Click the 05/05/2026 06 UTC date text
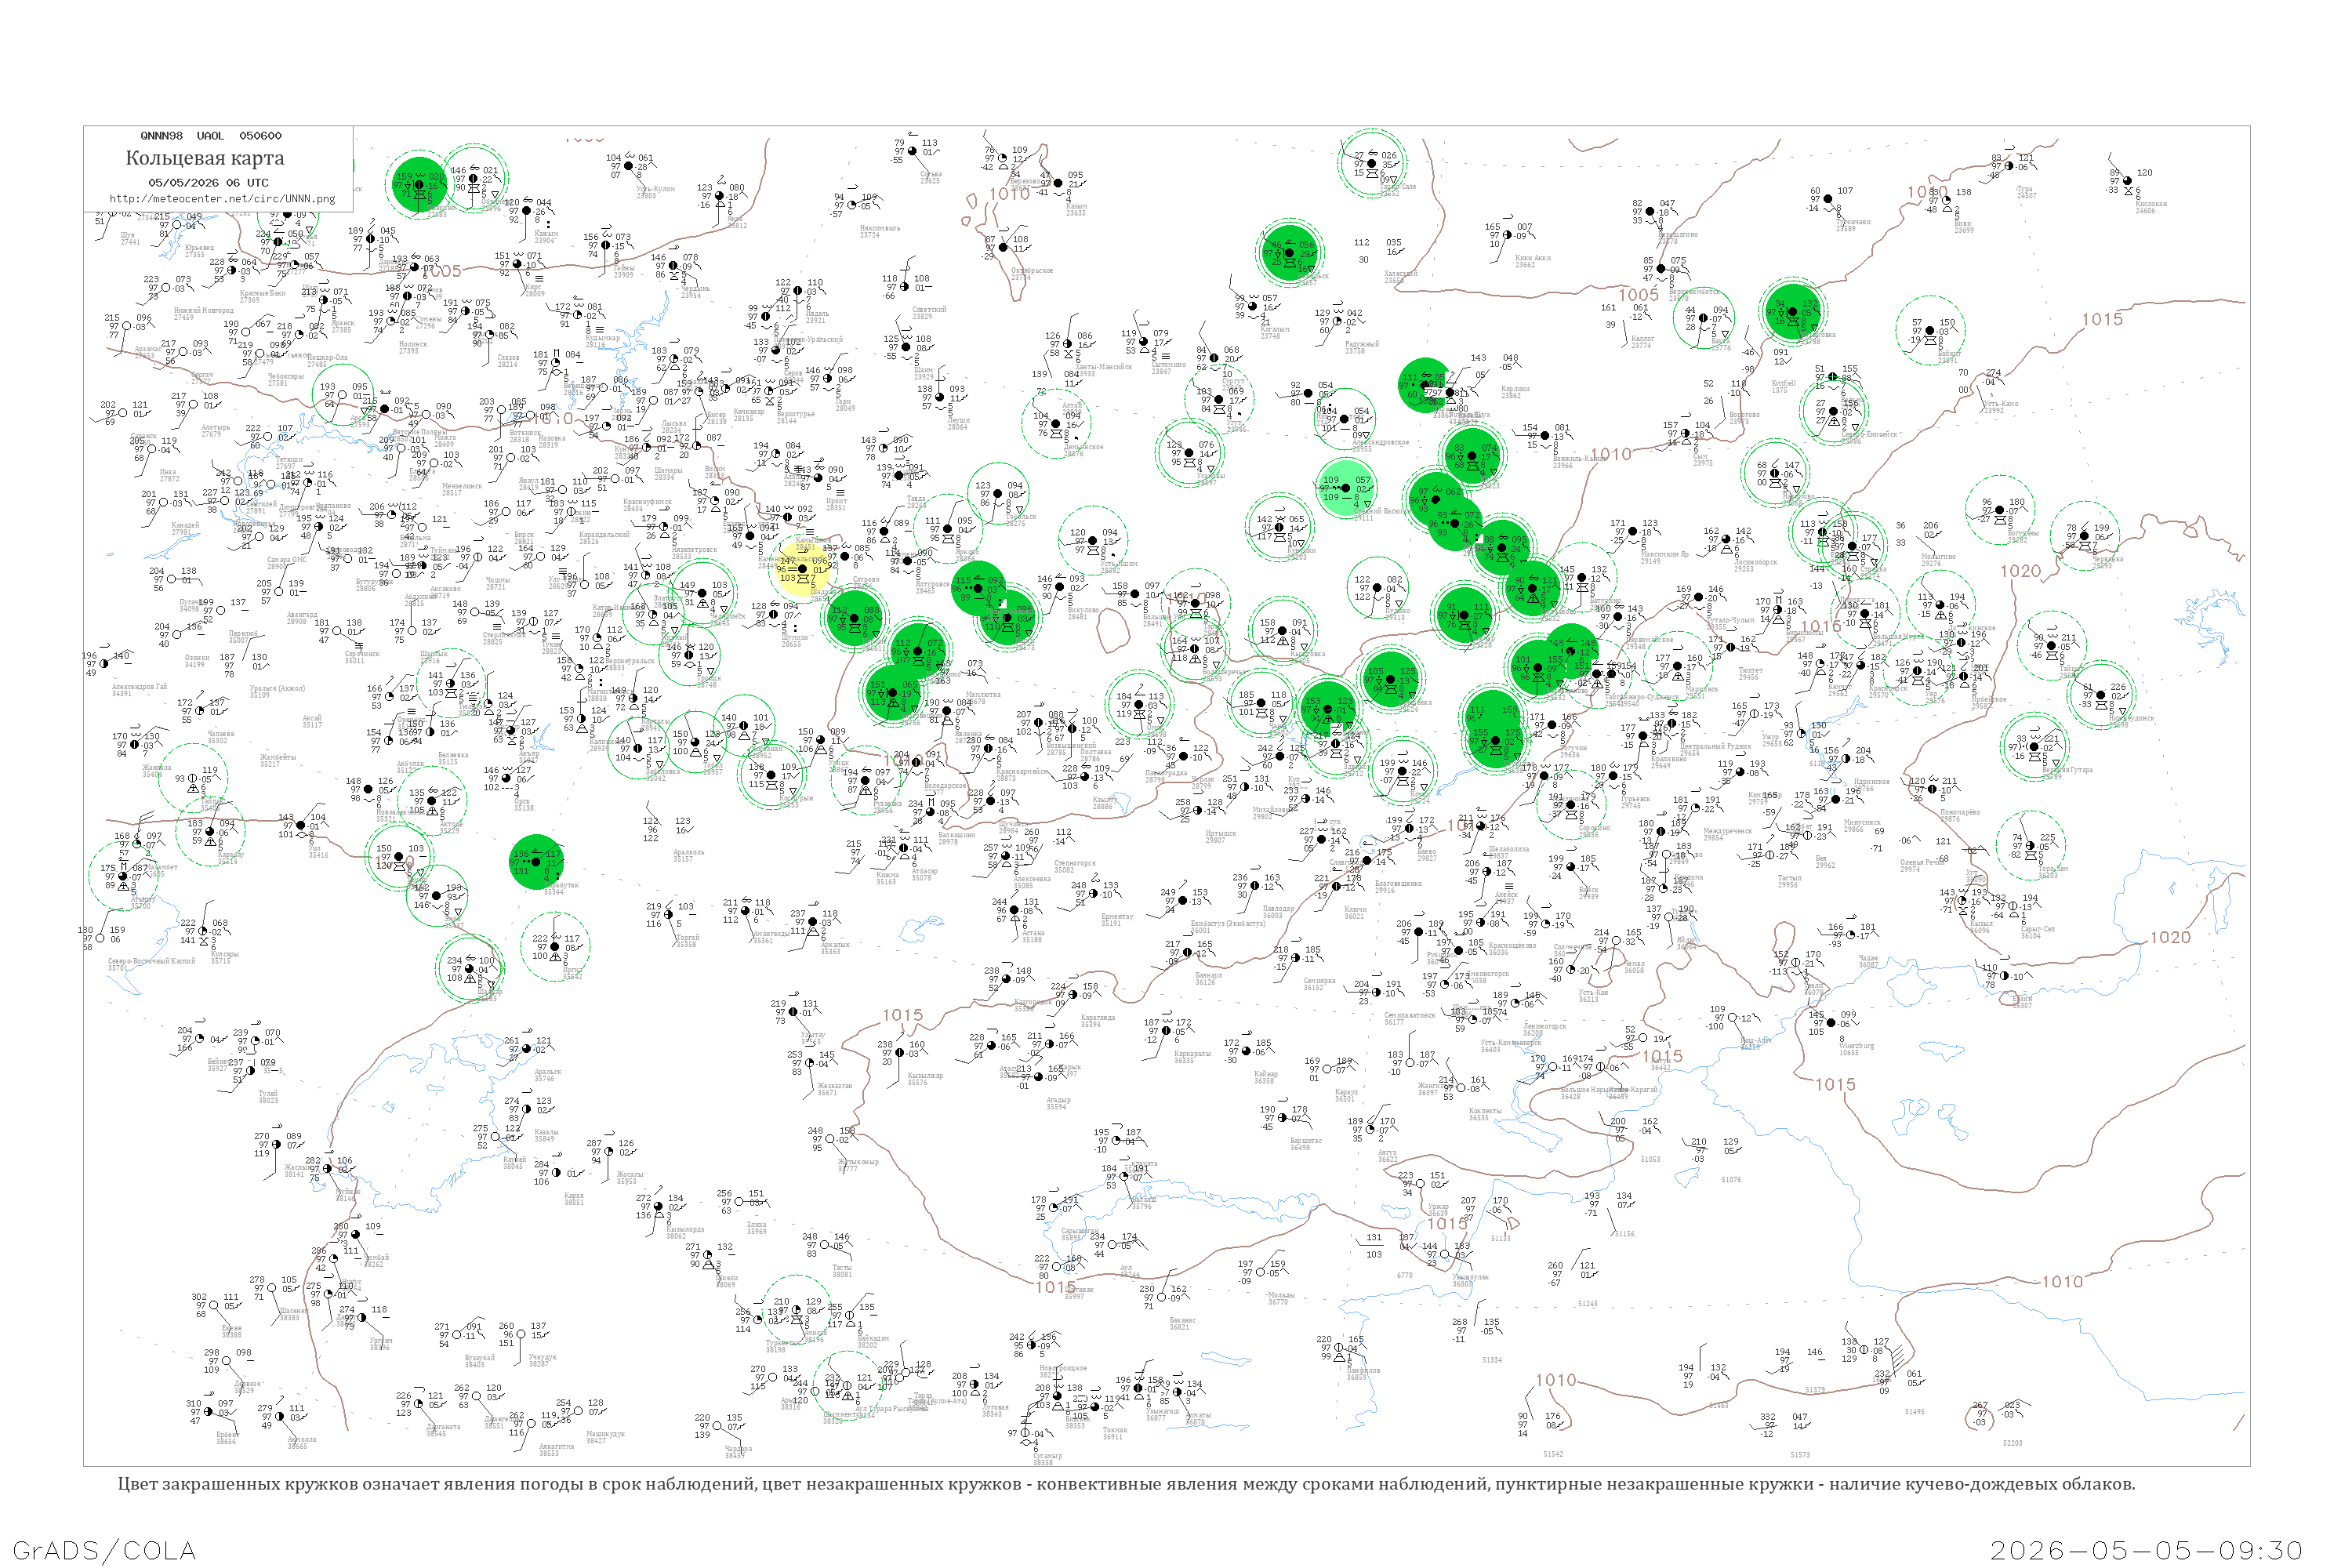This screenshot has height=1568, width=2352. [x=208, y=183]
